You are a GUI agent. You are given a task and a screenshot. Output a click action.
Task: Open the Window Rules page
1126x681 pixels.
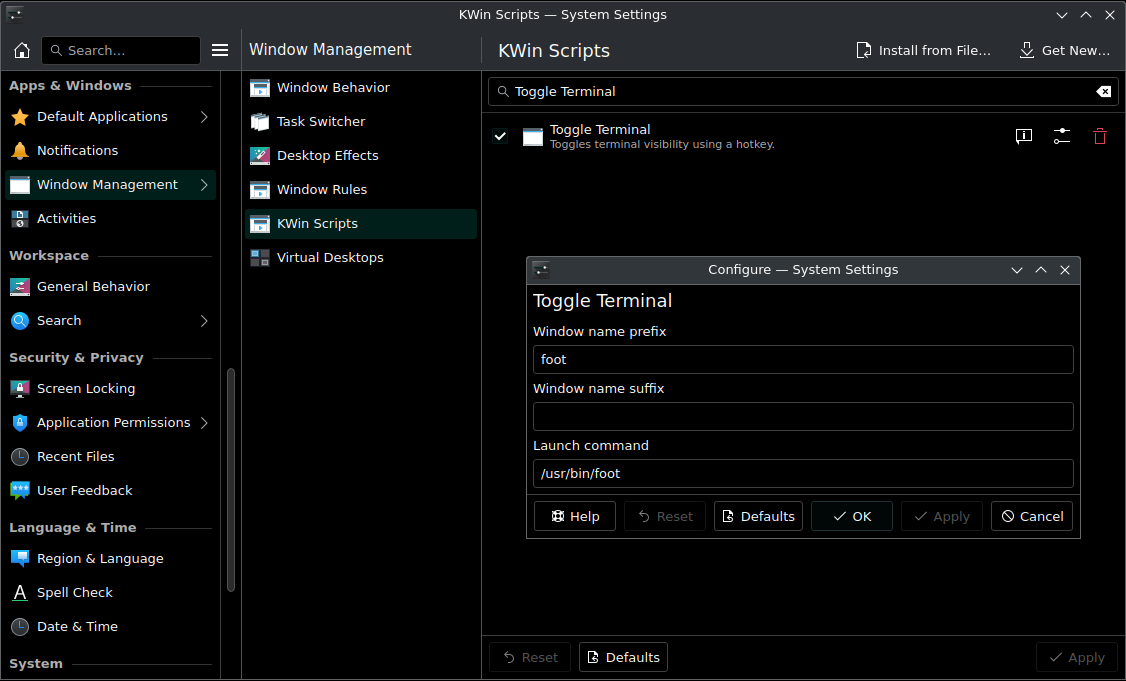click(x=360, y=190)
